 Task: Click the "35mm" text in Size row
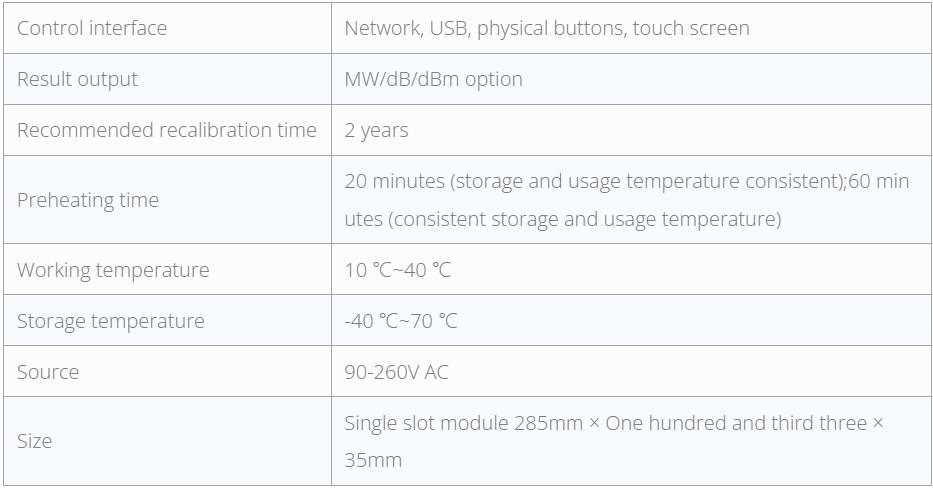372,460
